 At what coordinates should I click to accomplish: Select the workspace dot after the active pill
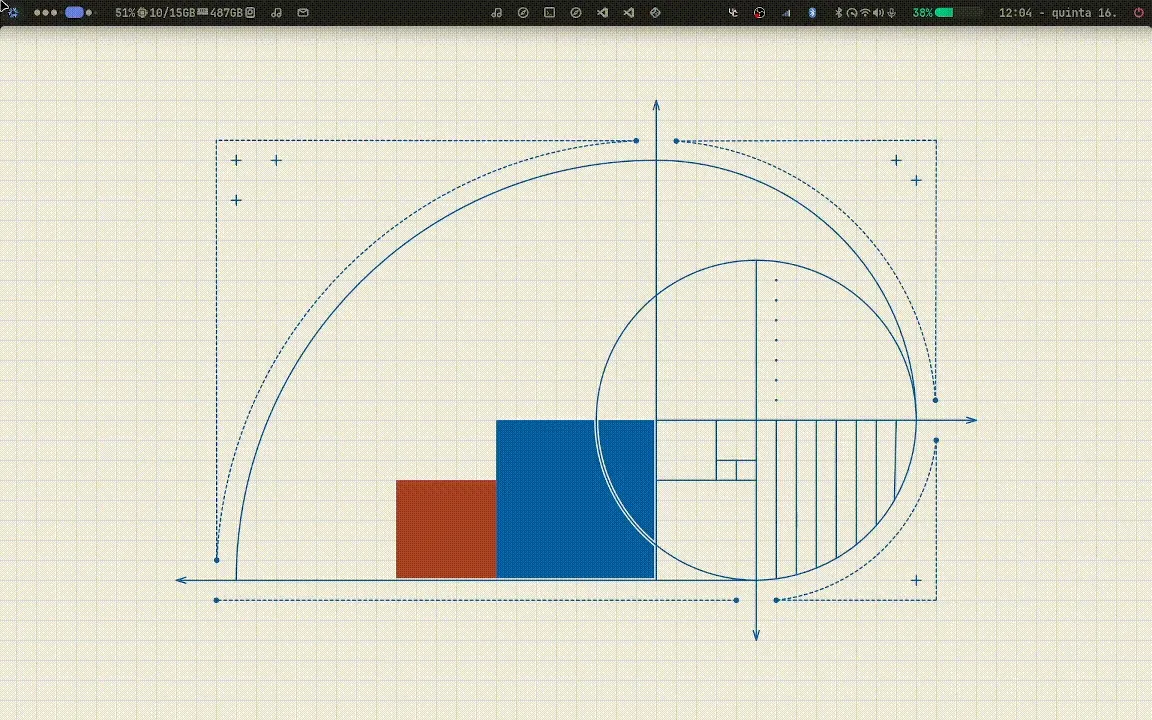click(x=89, y=12)
